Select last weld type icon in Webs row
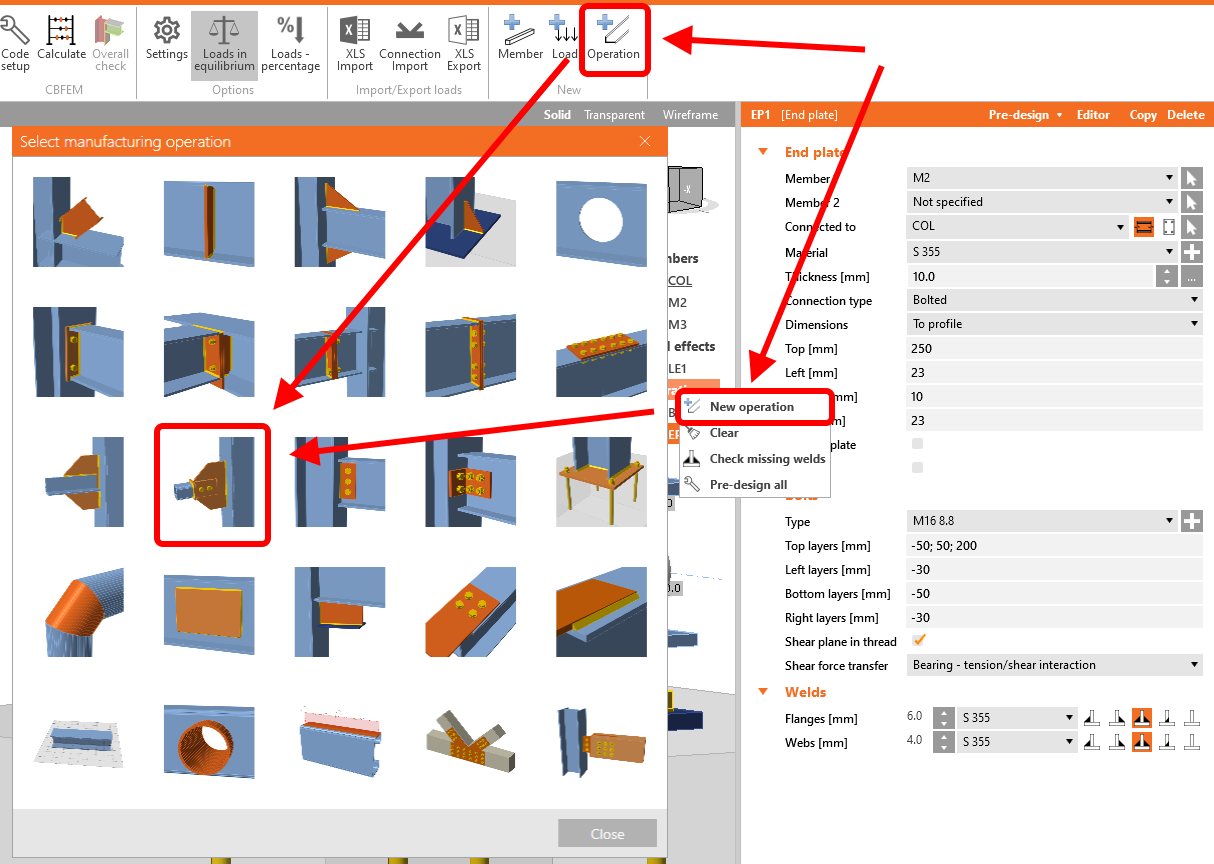 click(x=1192, y=742)
